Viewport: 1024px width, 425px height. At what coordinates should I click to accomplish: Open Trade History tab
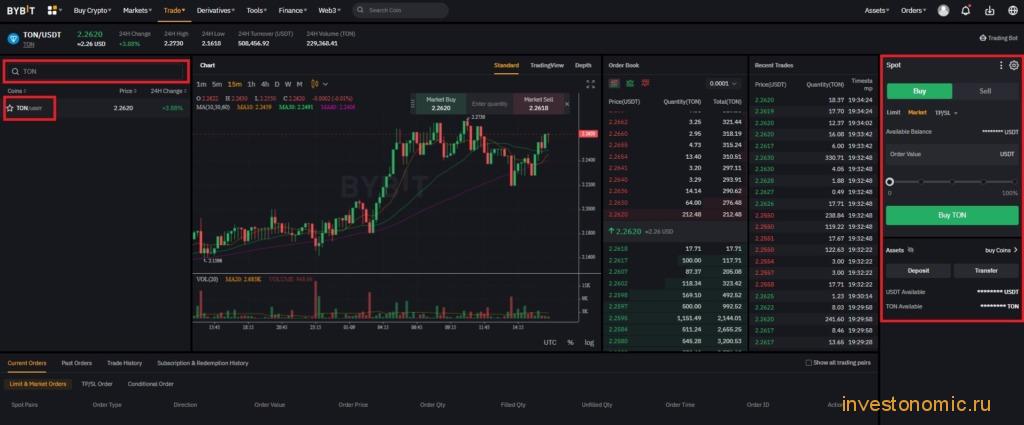[125, 363]
